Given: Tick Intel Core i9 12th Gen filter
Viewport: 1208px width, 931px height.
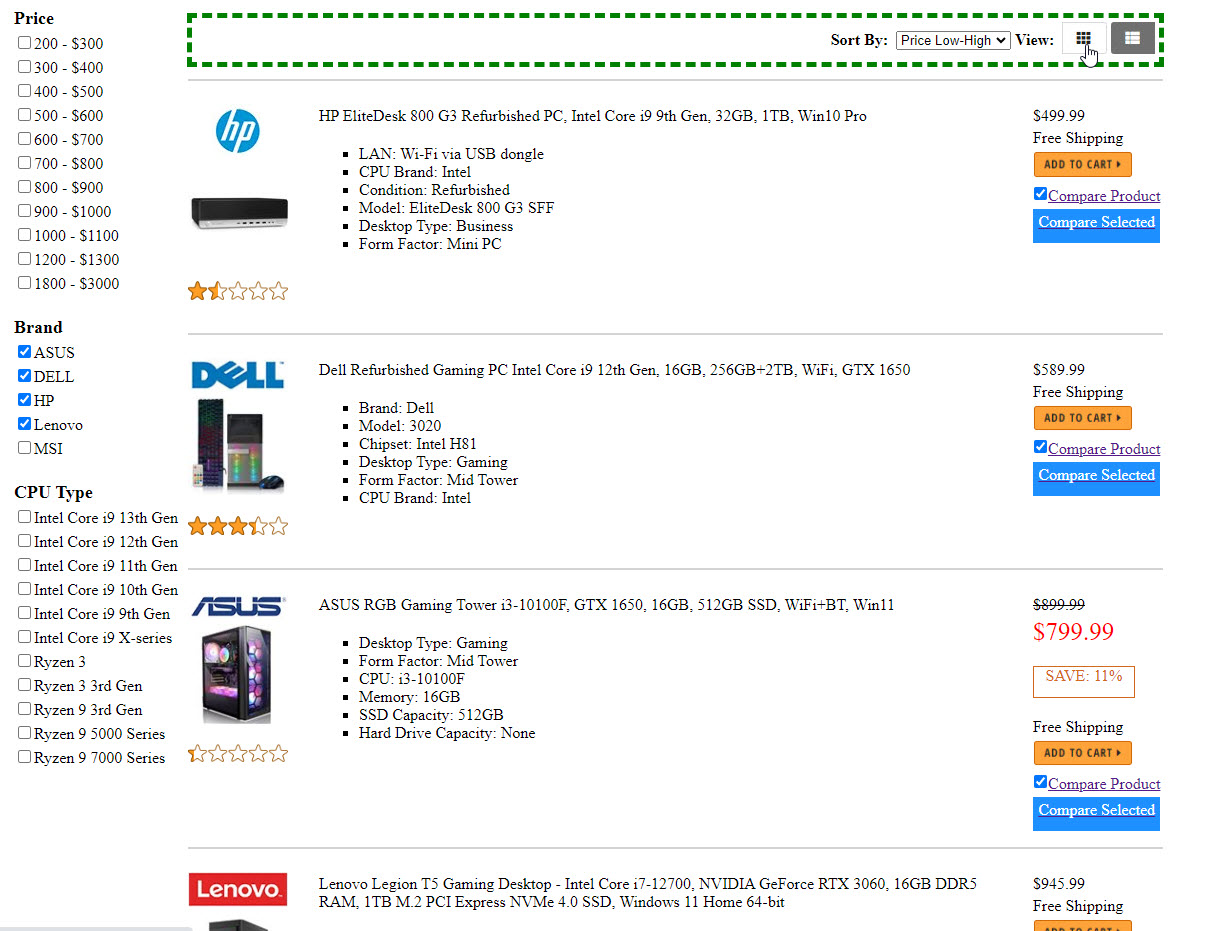Looking at the screenshot, I should tap(25, 541).
